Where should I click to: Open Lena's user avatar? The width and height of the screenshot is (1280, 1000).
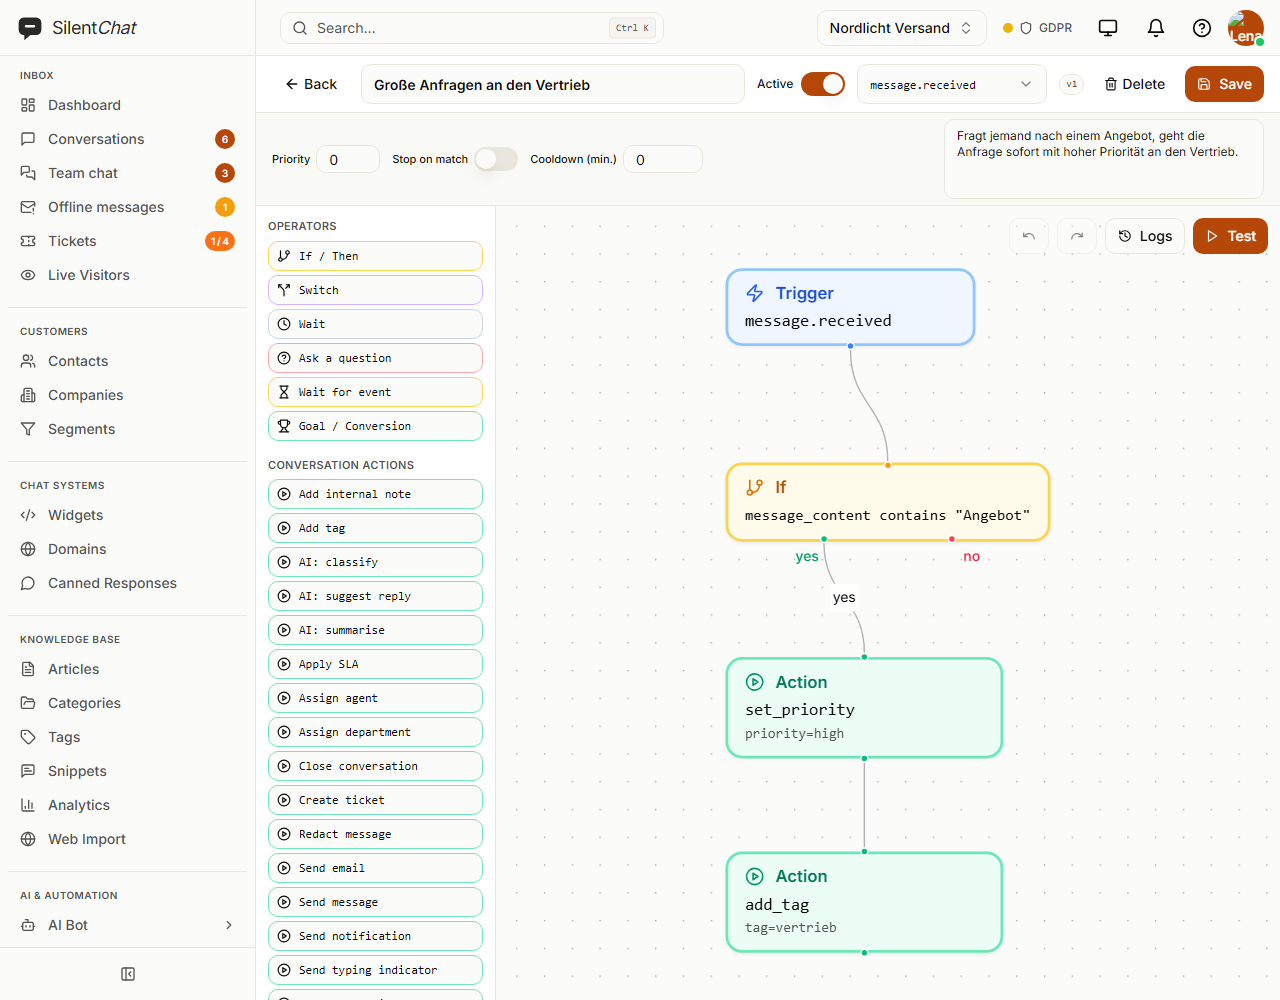pyautogui.click(x=1245, y=28)
